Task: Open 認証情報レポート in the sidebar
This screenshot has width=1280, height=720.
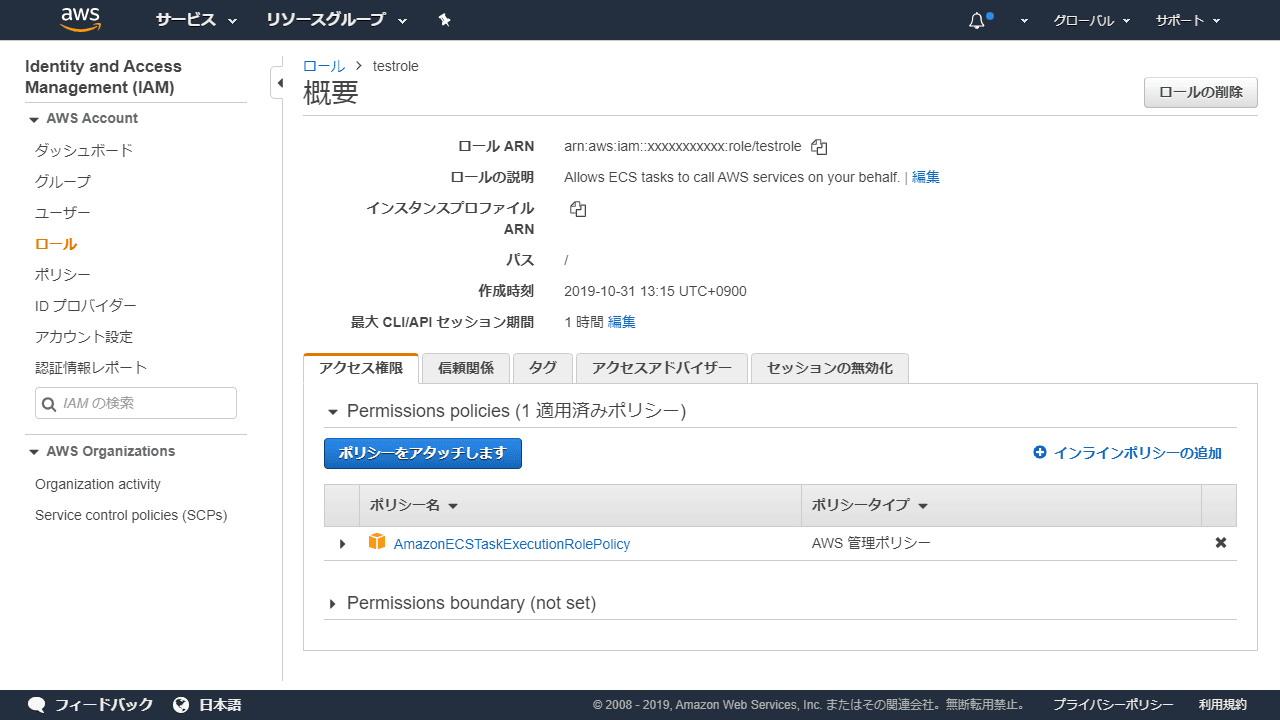Action: pyautogui.click(x=91, y=368)
